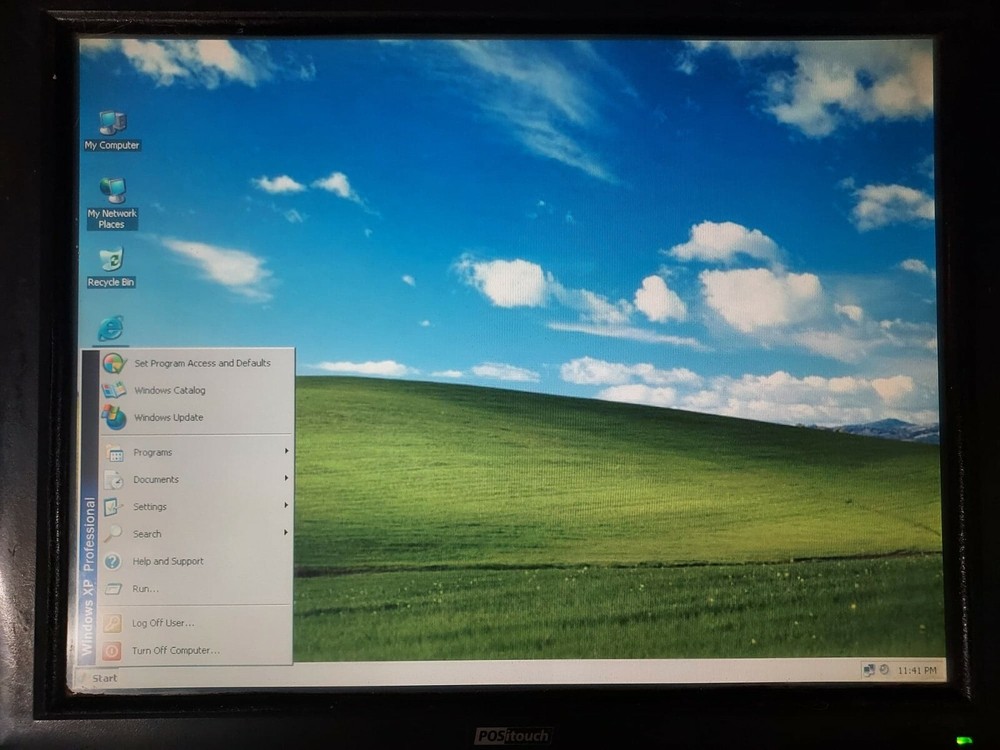
Task: Click the network connection tray icon
Action: (x=869, y=670)
